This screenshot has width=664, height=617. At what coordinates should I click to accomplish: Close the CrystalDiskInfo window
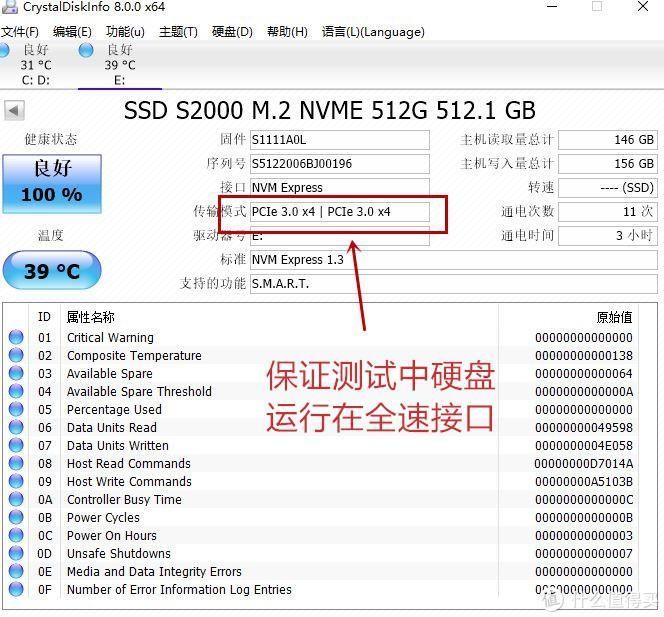(643, 6)
